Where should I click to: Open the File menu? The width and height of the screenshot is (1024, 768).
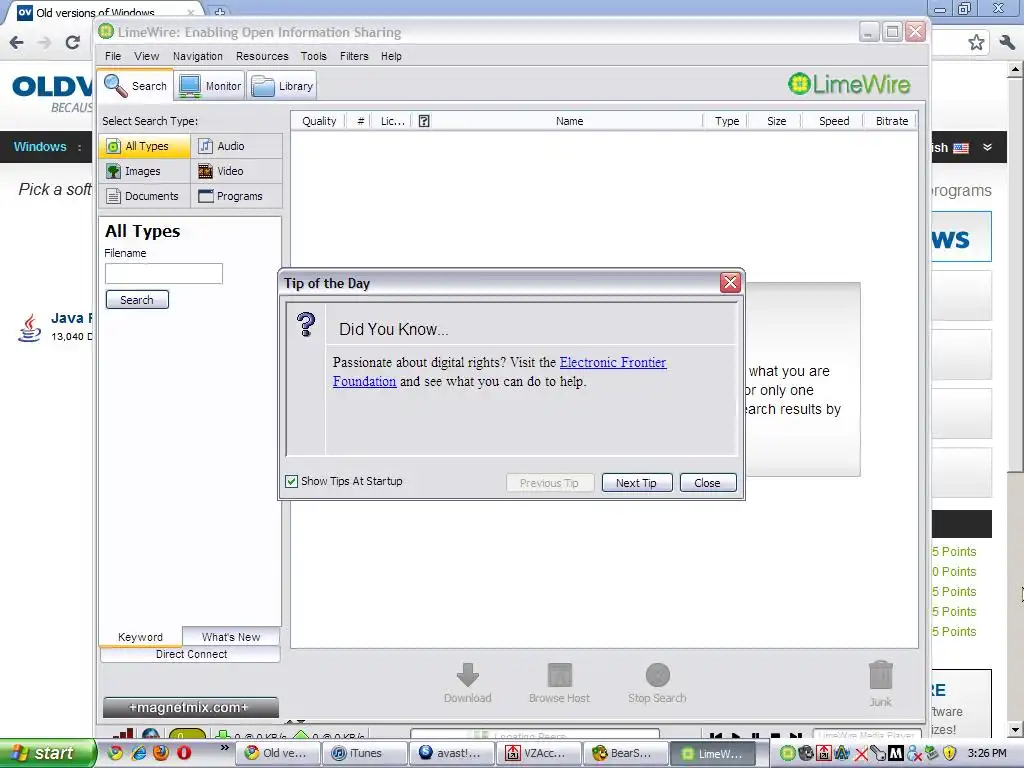tap(113, 56)
